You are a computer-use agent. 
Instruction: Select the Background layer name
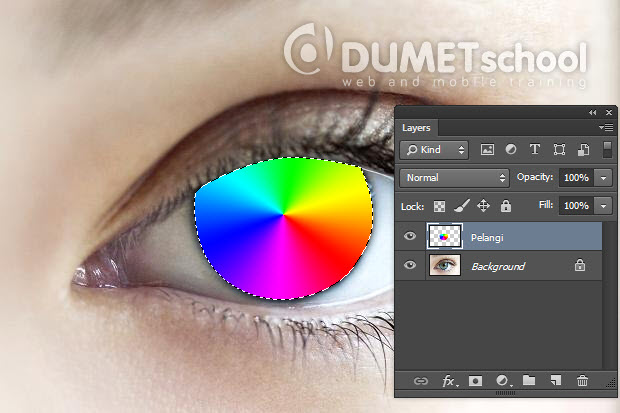[498, 267]
